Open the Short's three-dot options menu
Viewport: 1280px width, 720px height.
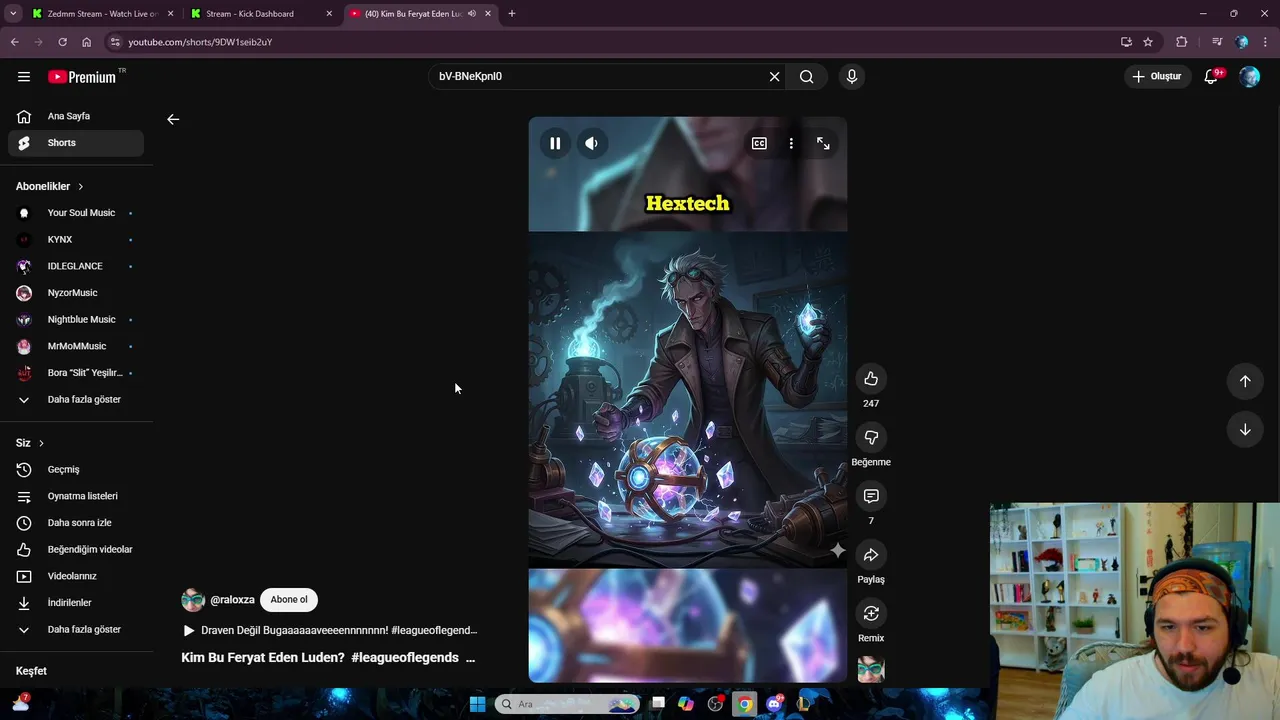click(x=791, y=143)
